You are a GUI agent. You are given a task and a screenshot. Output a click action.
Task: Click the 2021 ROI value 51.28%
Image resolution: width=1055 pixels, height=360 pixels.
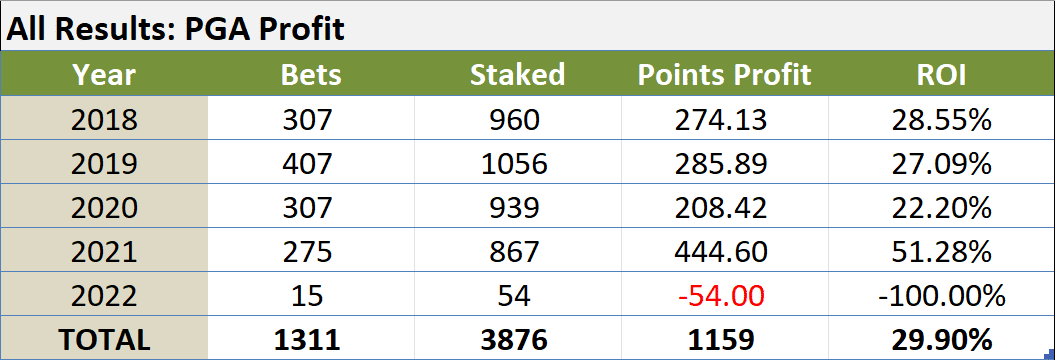(941, 251)
